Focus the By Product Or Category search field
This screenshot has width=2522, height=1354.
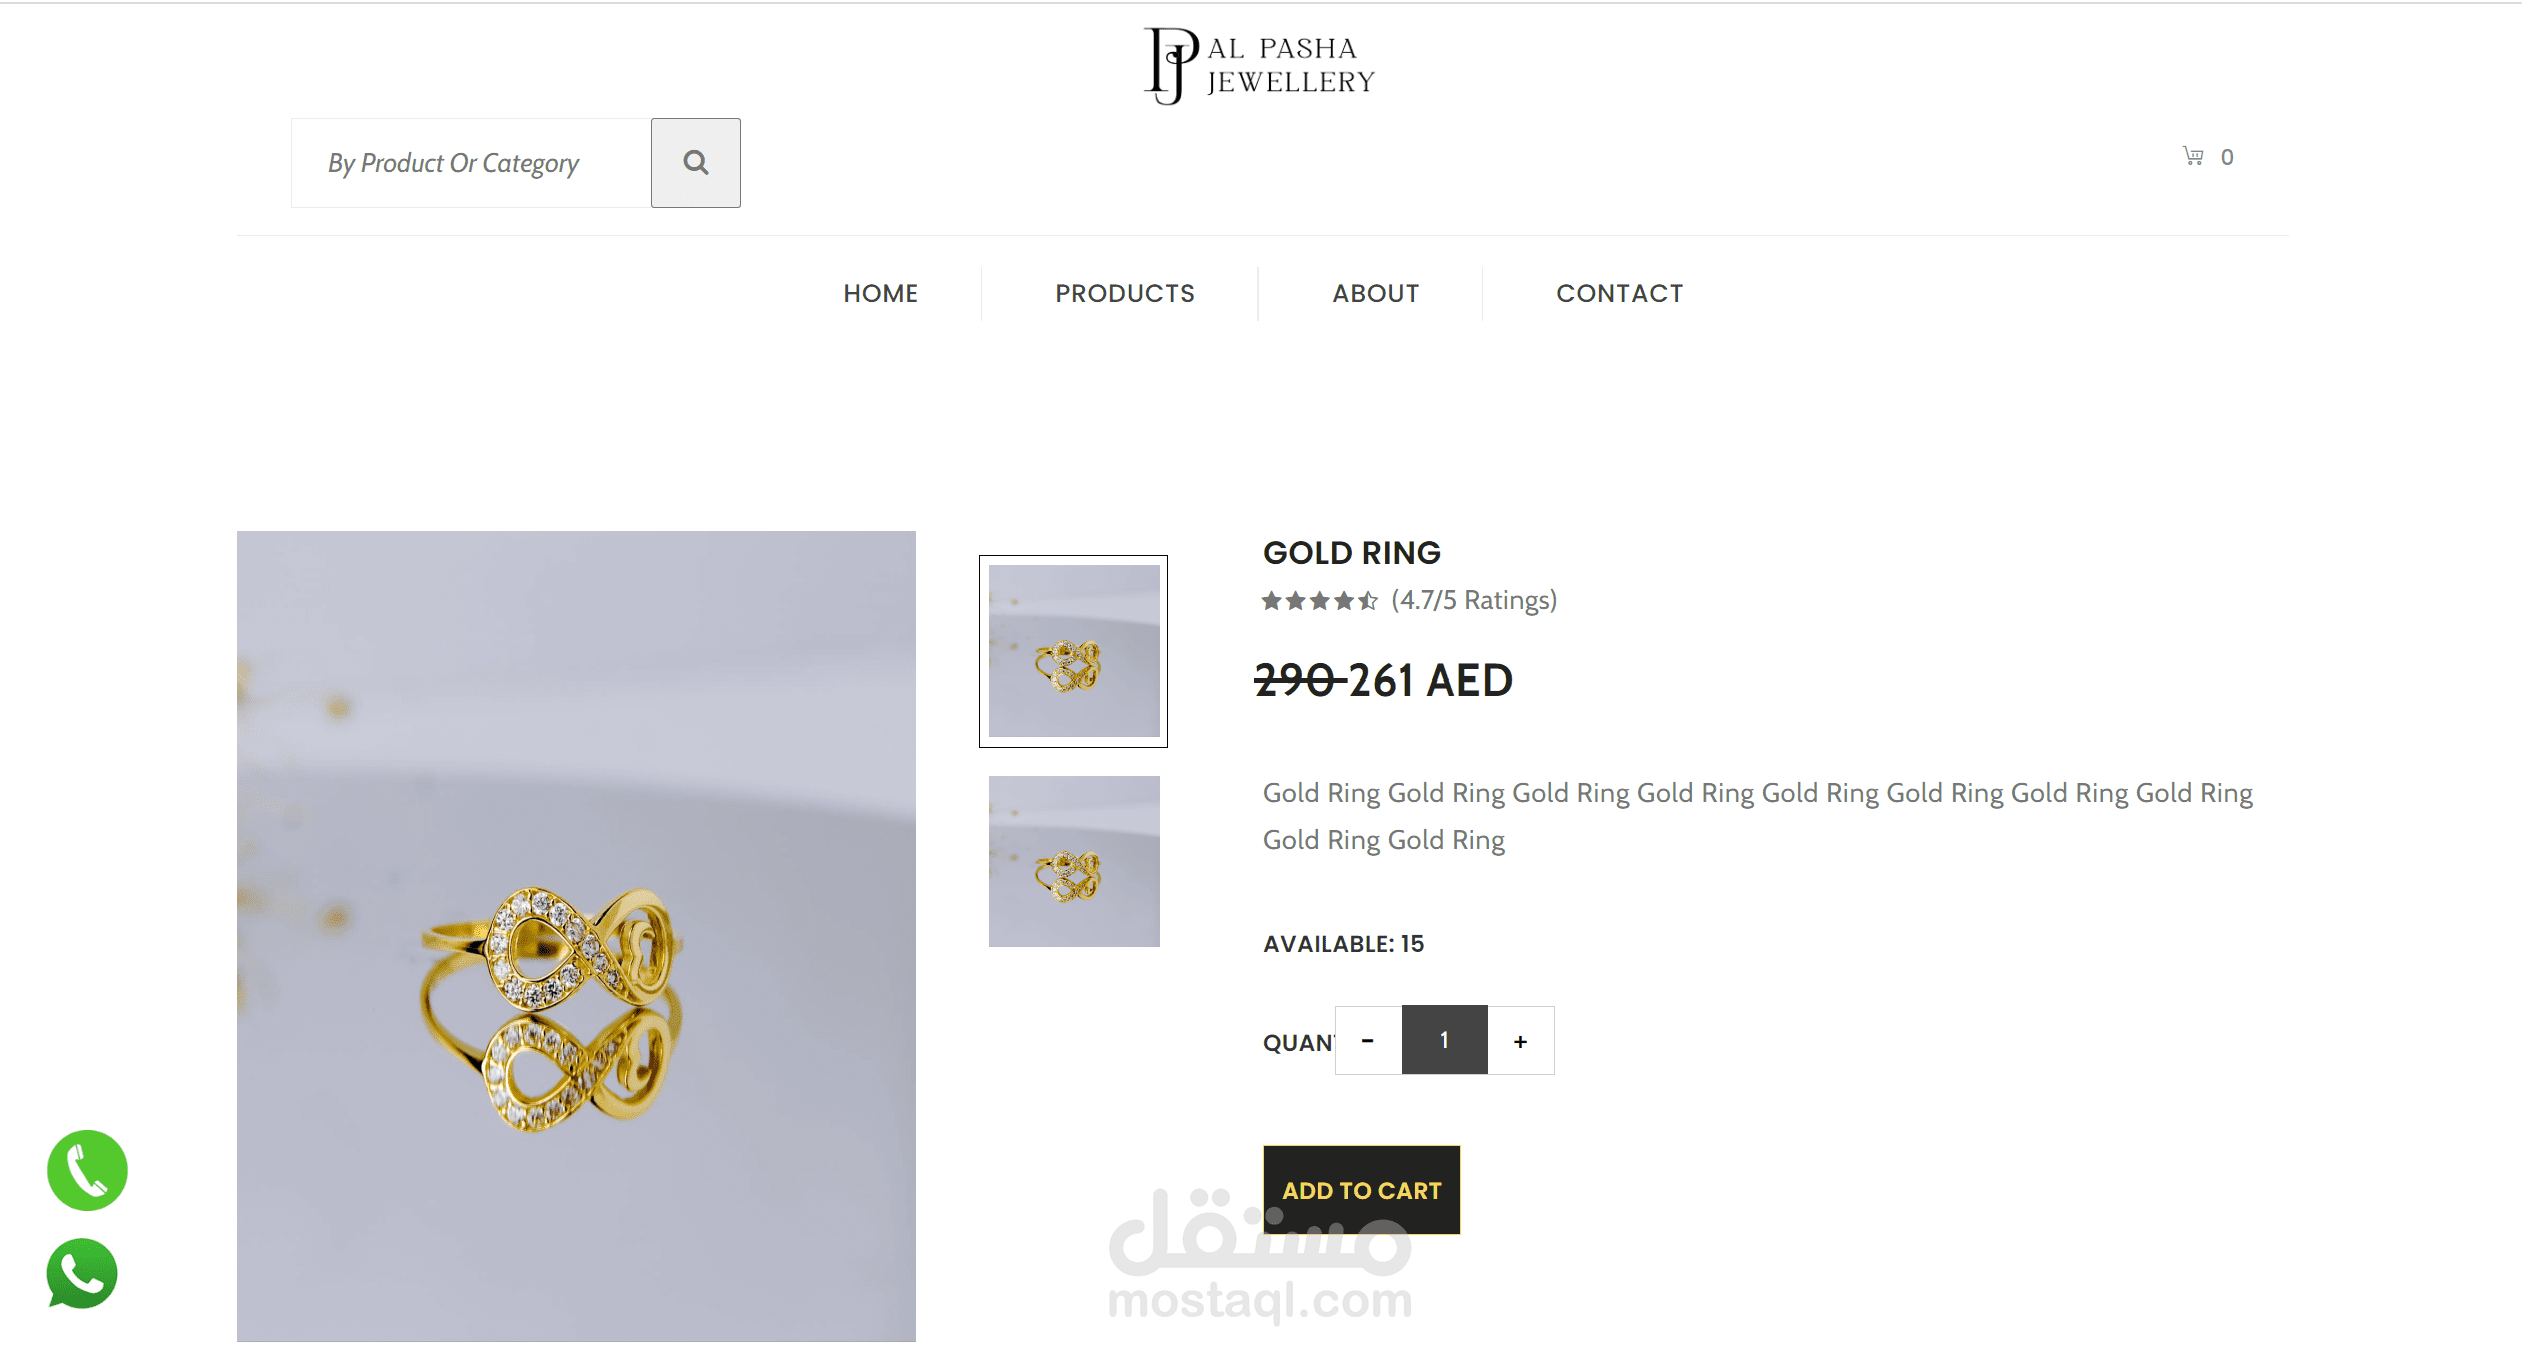(471, 163)
